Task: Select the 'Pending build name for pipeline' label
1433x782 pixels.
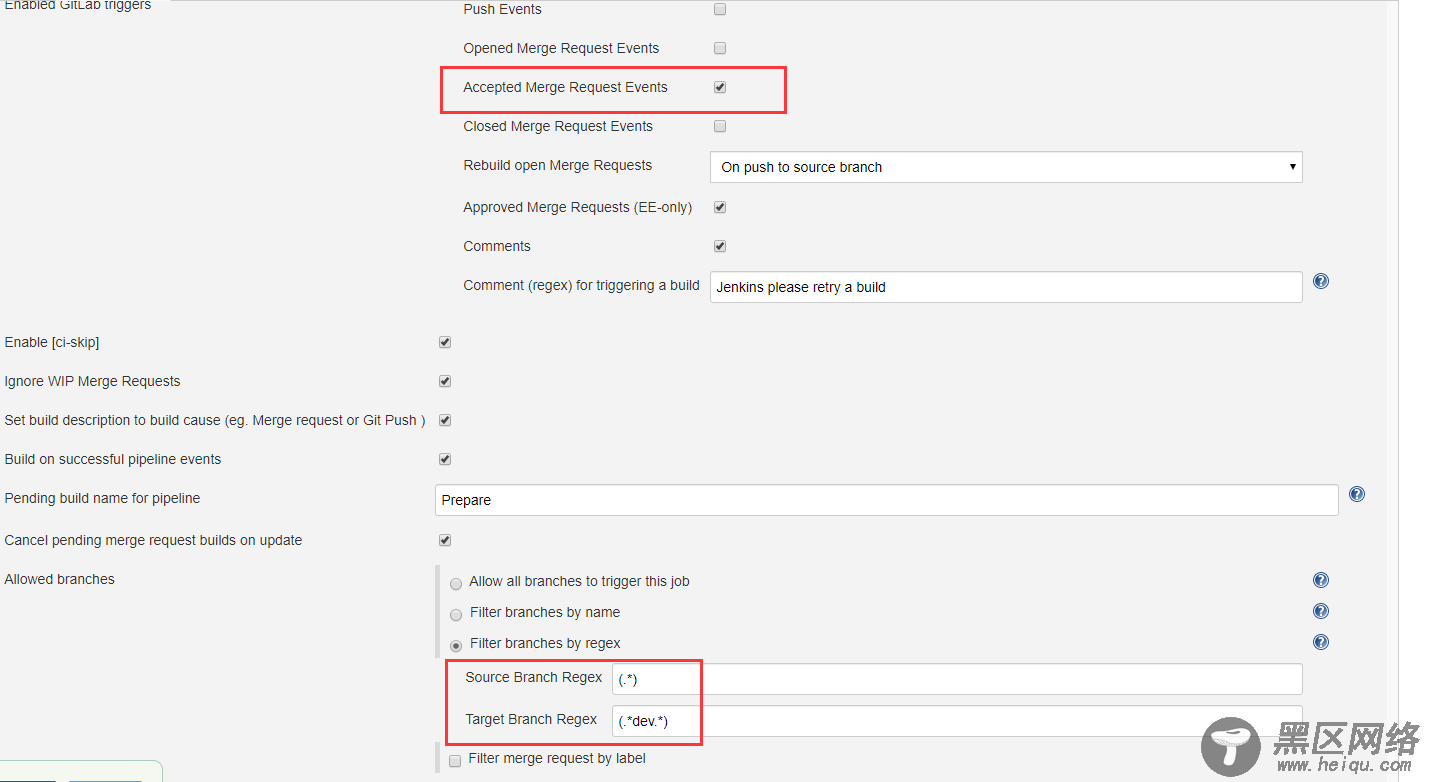Action: tap(103, 498)
